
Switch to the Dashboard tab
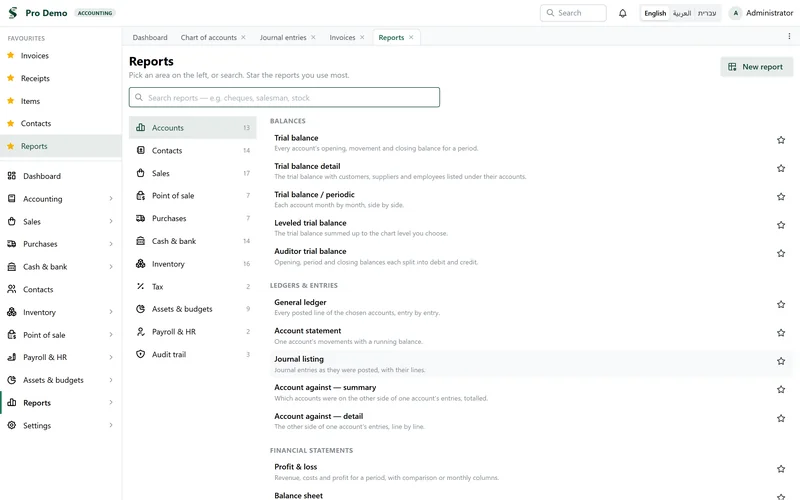[x=150, y=37]
